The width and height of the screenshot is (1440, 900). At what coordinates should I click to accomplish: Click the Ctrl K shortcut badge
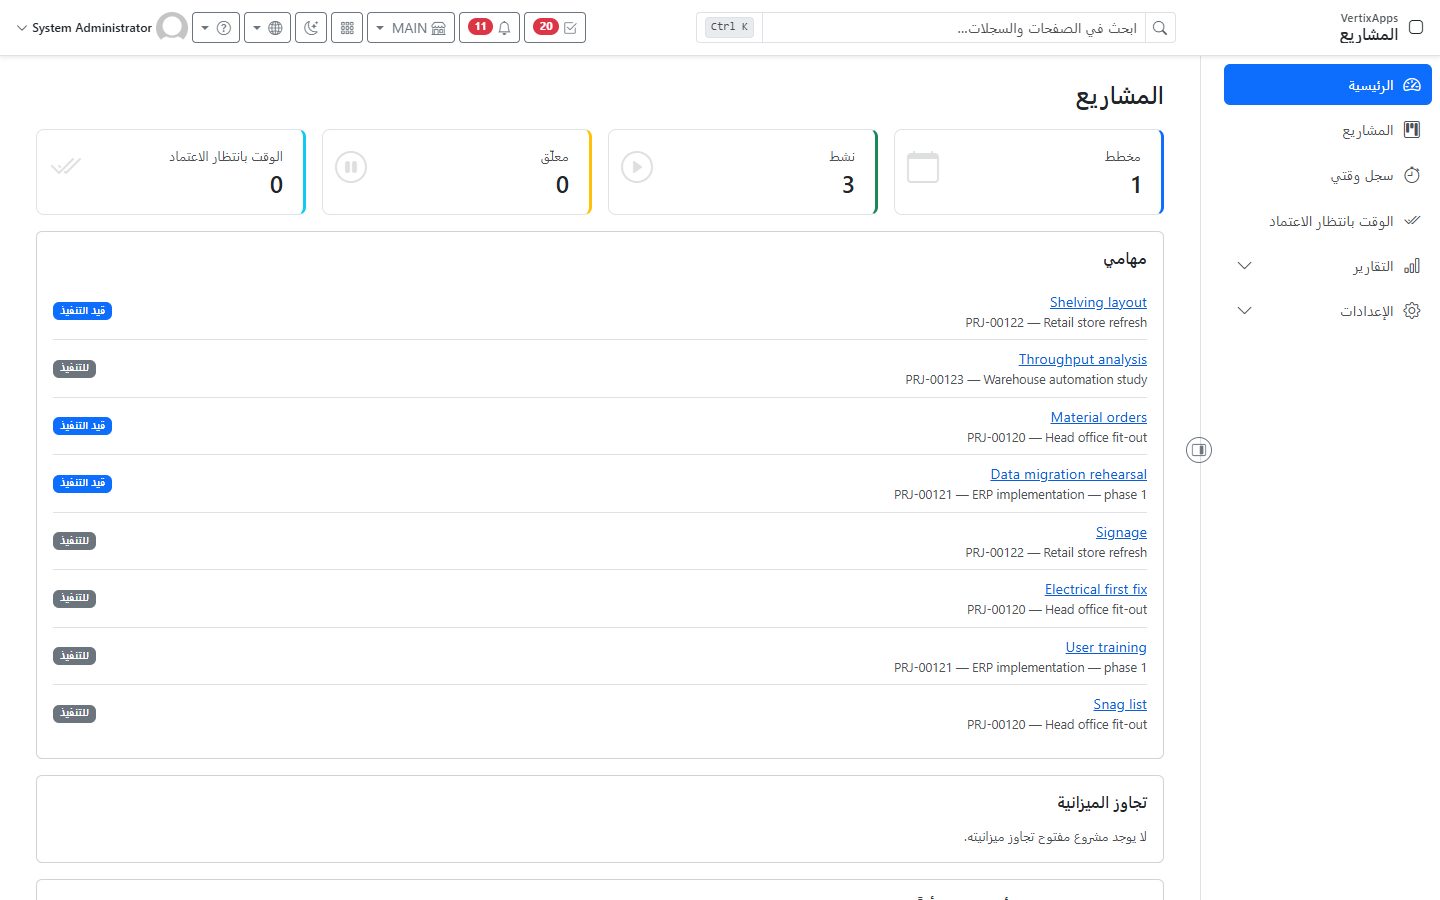click(x=730, y=27)
